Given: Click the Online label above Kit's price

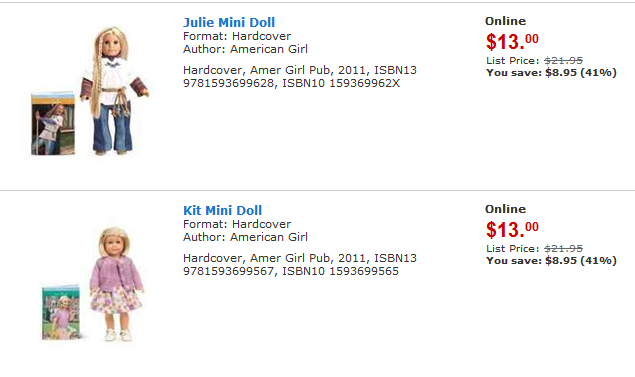Looking at the screenshot, I should (505, 209).
